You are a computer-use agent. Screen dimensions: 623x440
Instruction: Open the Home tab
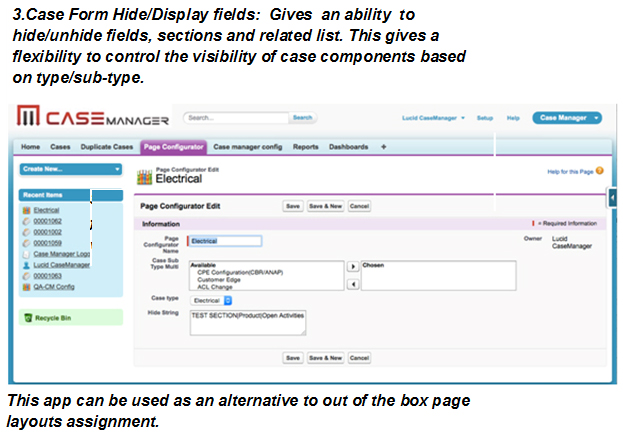click(31, 147)
